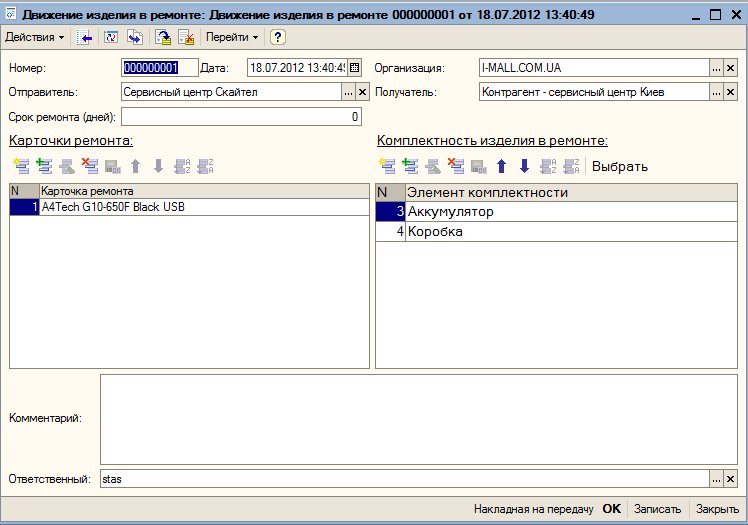
Task: Clear the Отправитель field with X button
Action: [x=363, y=92]
